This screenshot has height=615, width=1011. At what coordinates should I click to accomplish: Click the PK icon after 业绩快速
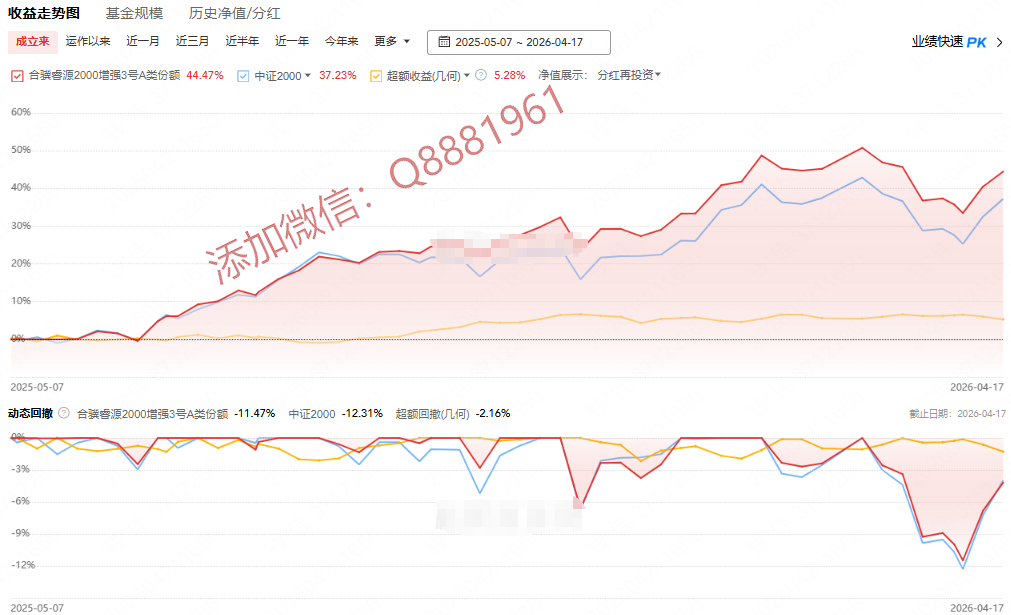pos(976,42)
